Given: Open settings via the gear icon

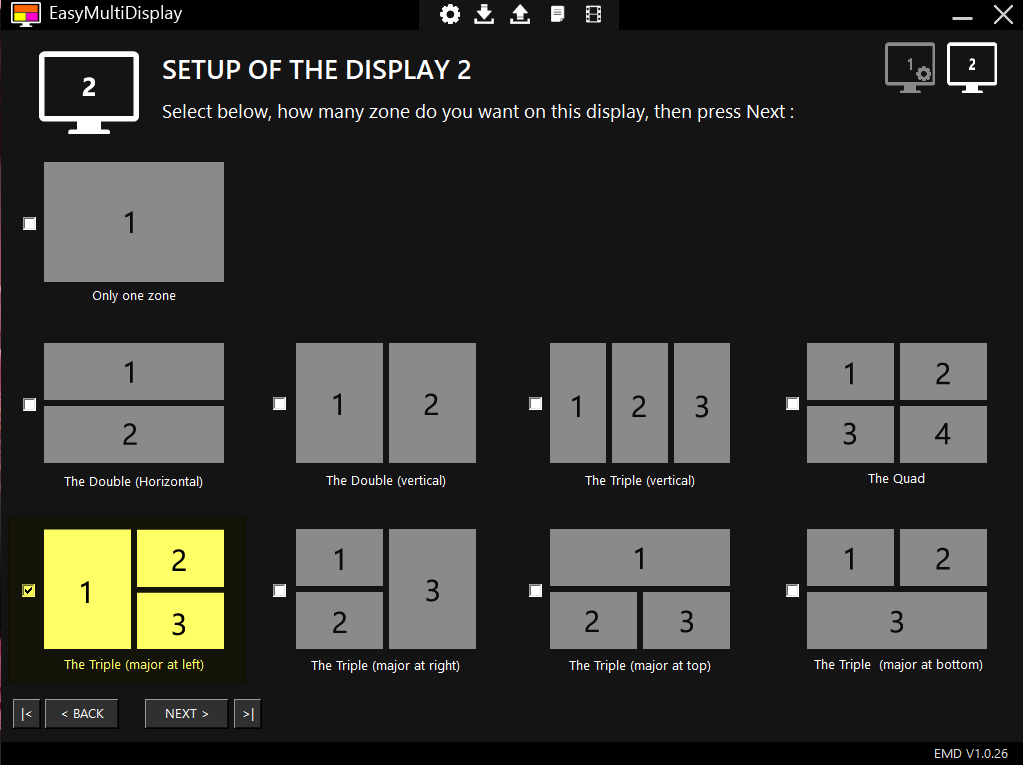Looking at the screenshot, I should pos(450,14).
